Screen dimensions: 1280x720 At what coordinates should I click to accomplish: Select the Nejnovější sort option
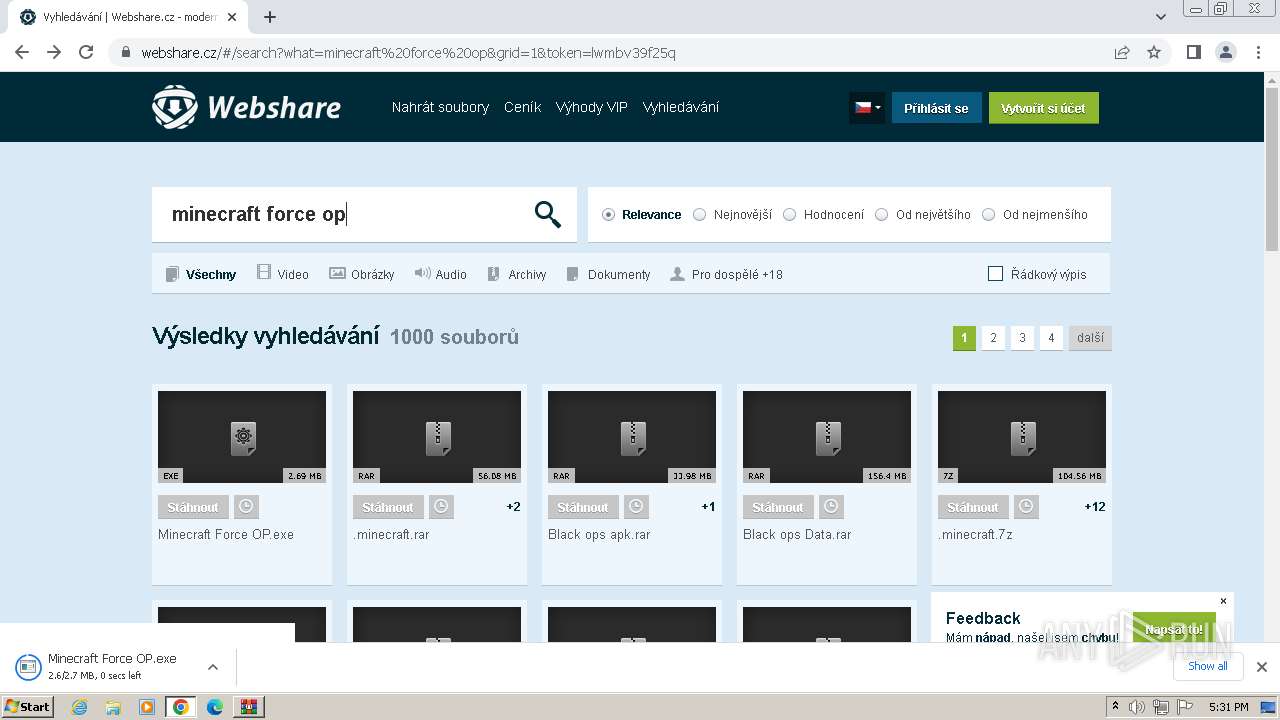point(732,214)
